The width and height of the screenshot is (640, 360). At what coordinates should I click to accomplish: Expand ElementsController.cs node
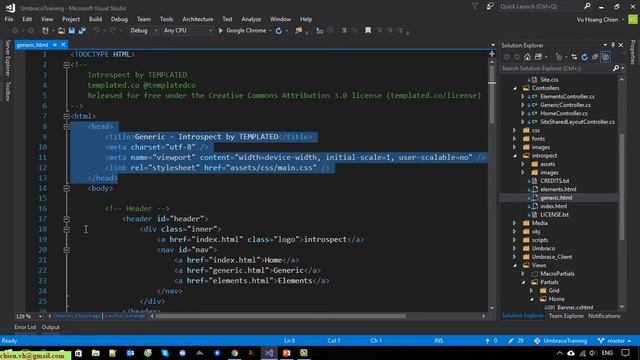(x=523, y=97)
